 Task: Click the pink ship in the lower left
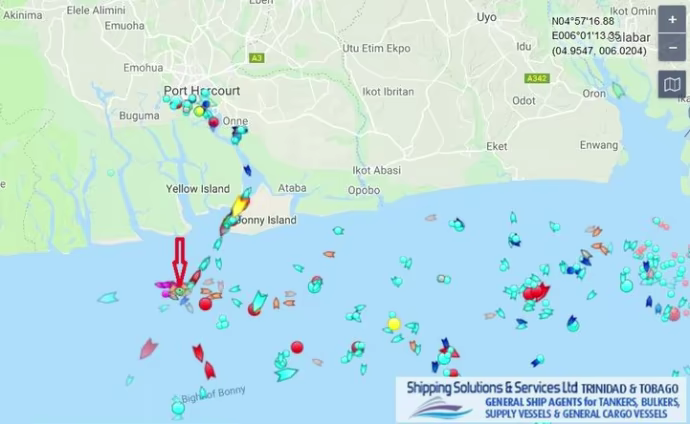click(148, 348)
